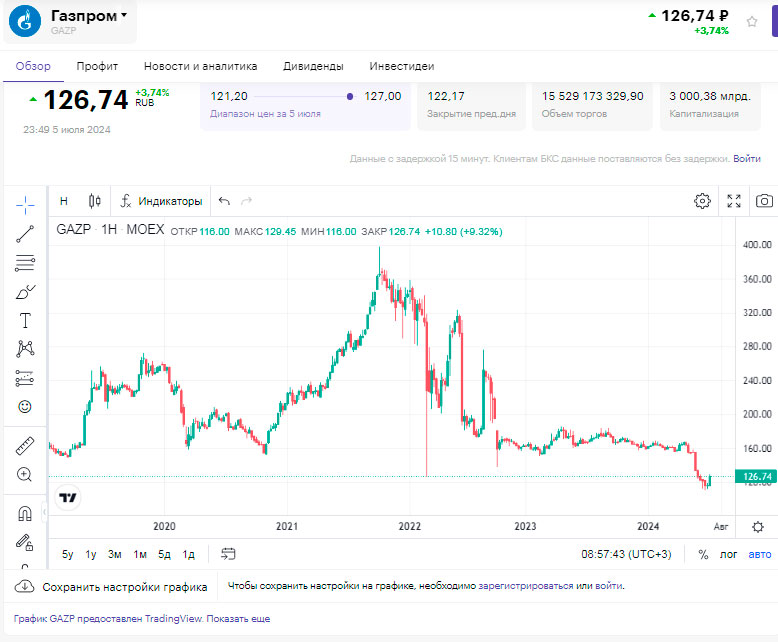Pick the brush drawing tool
Screen dimensions: 778x642
(x=25, y=292)
